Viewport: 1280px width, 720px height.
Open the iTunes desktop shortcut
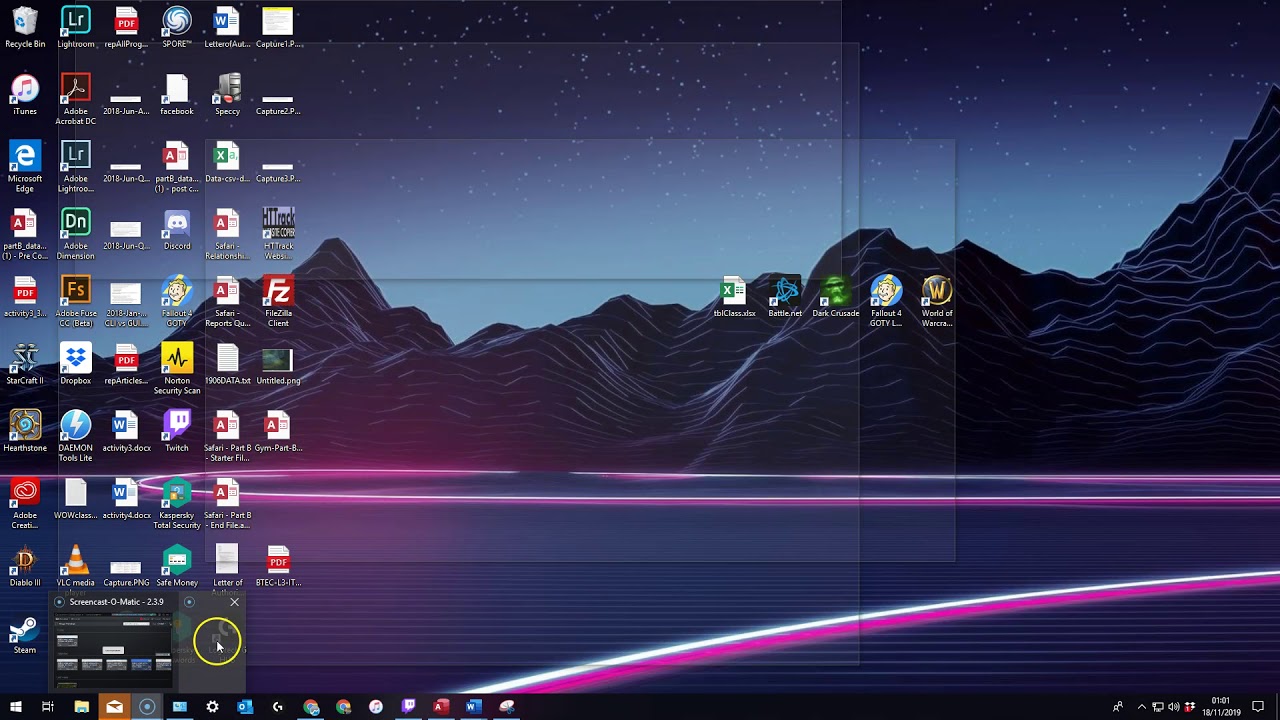point(25,95)
